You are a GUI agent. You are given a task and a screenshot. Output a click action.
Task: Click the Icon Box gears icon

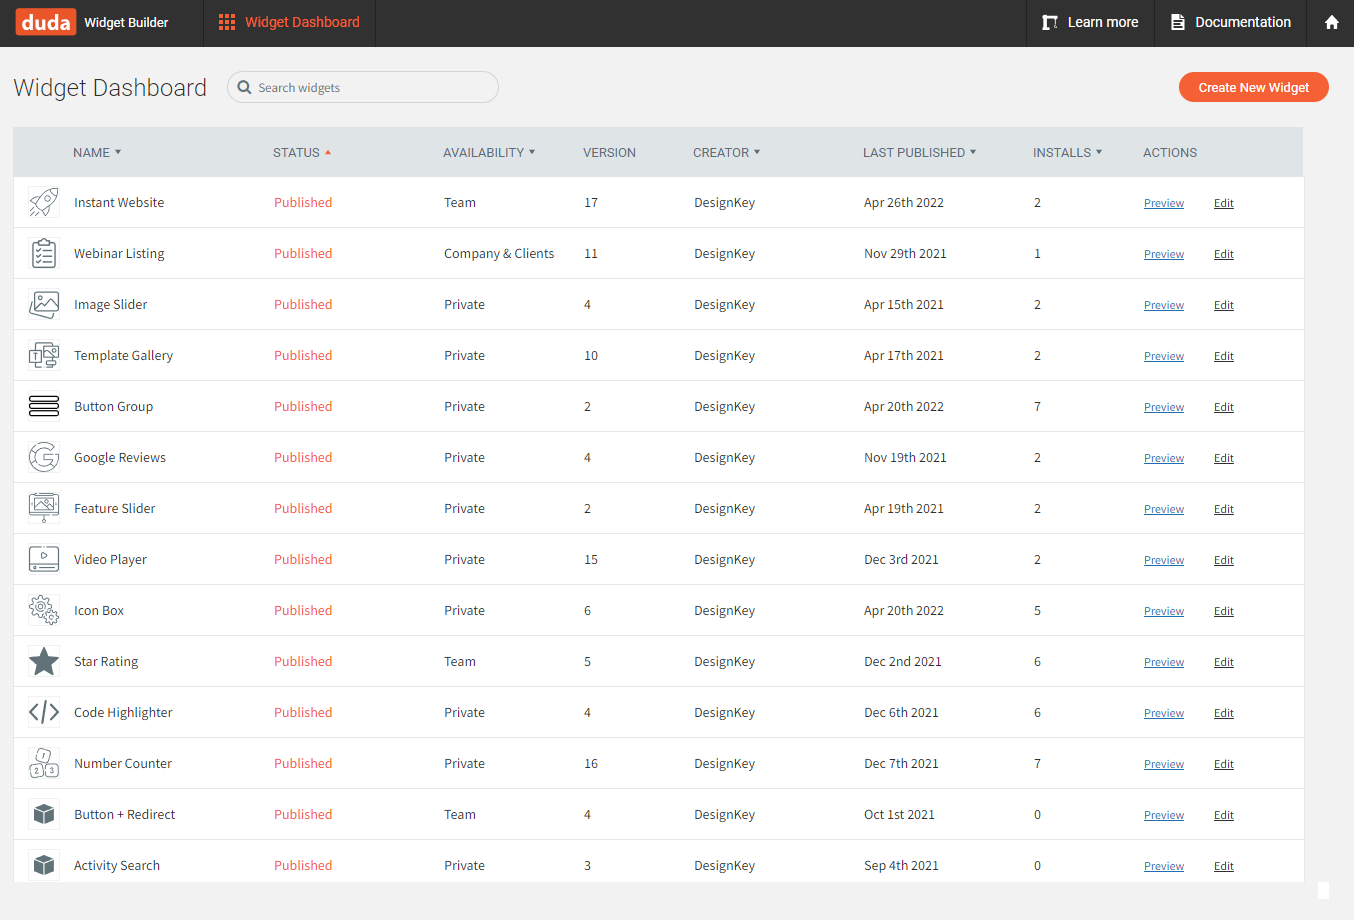(x=43, y=610)
